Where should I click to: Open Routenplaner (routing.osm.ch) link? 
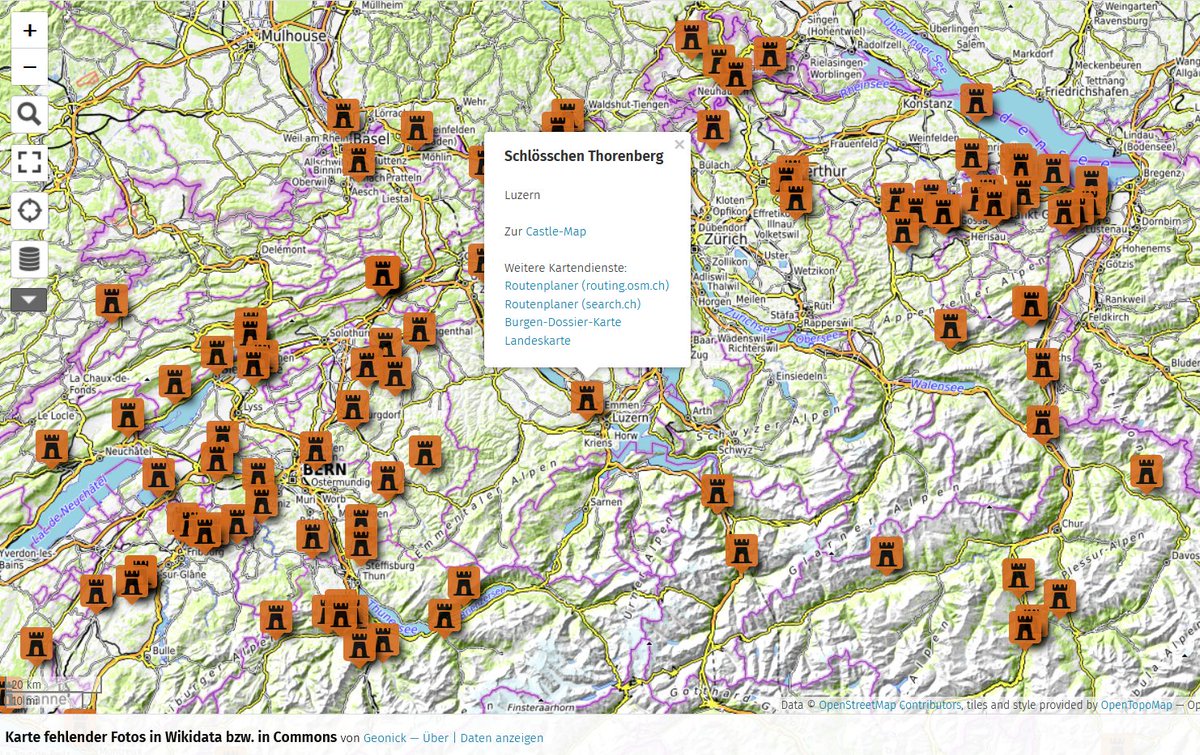point(587,286)
